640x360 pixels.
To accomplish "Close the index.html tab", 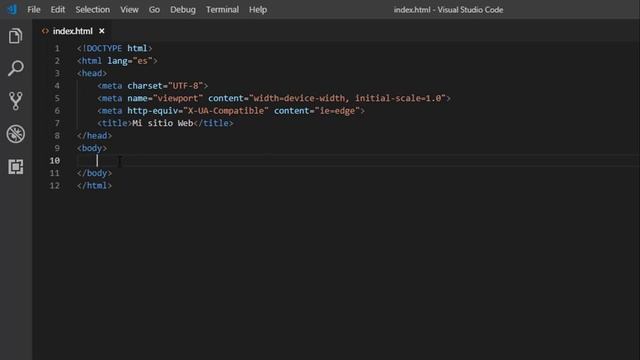I will (102, 31).
